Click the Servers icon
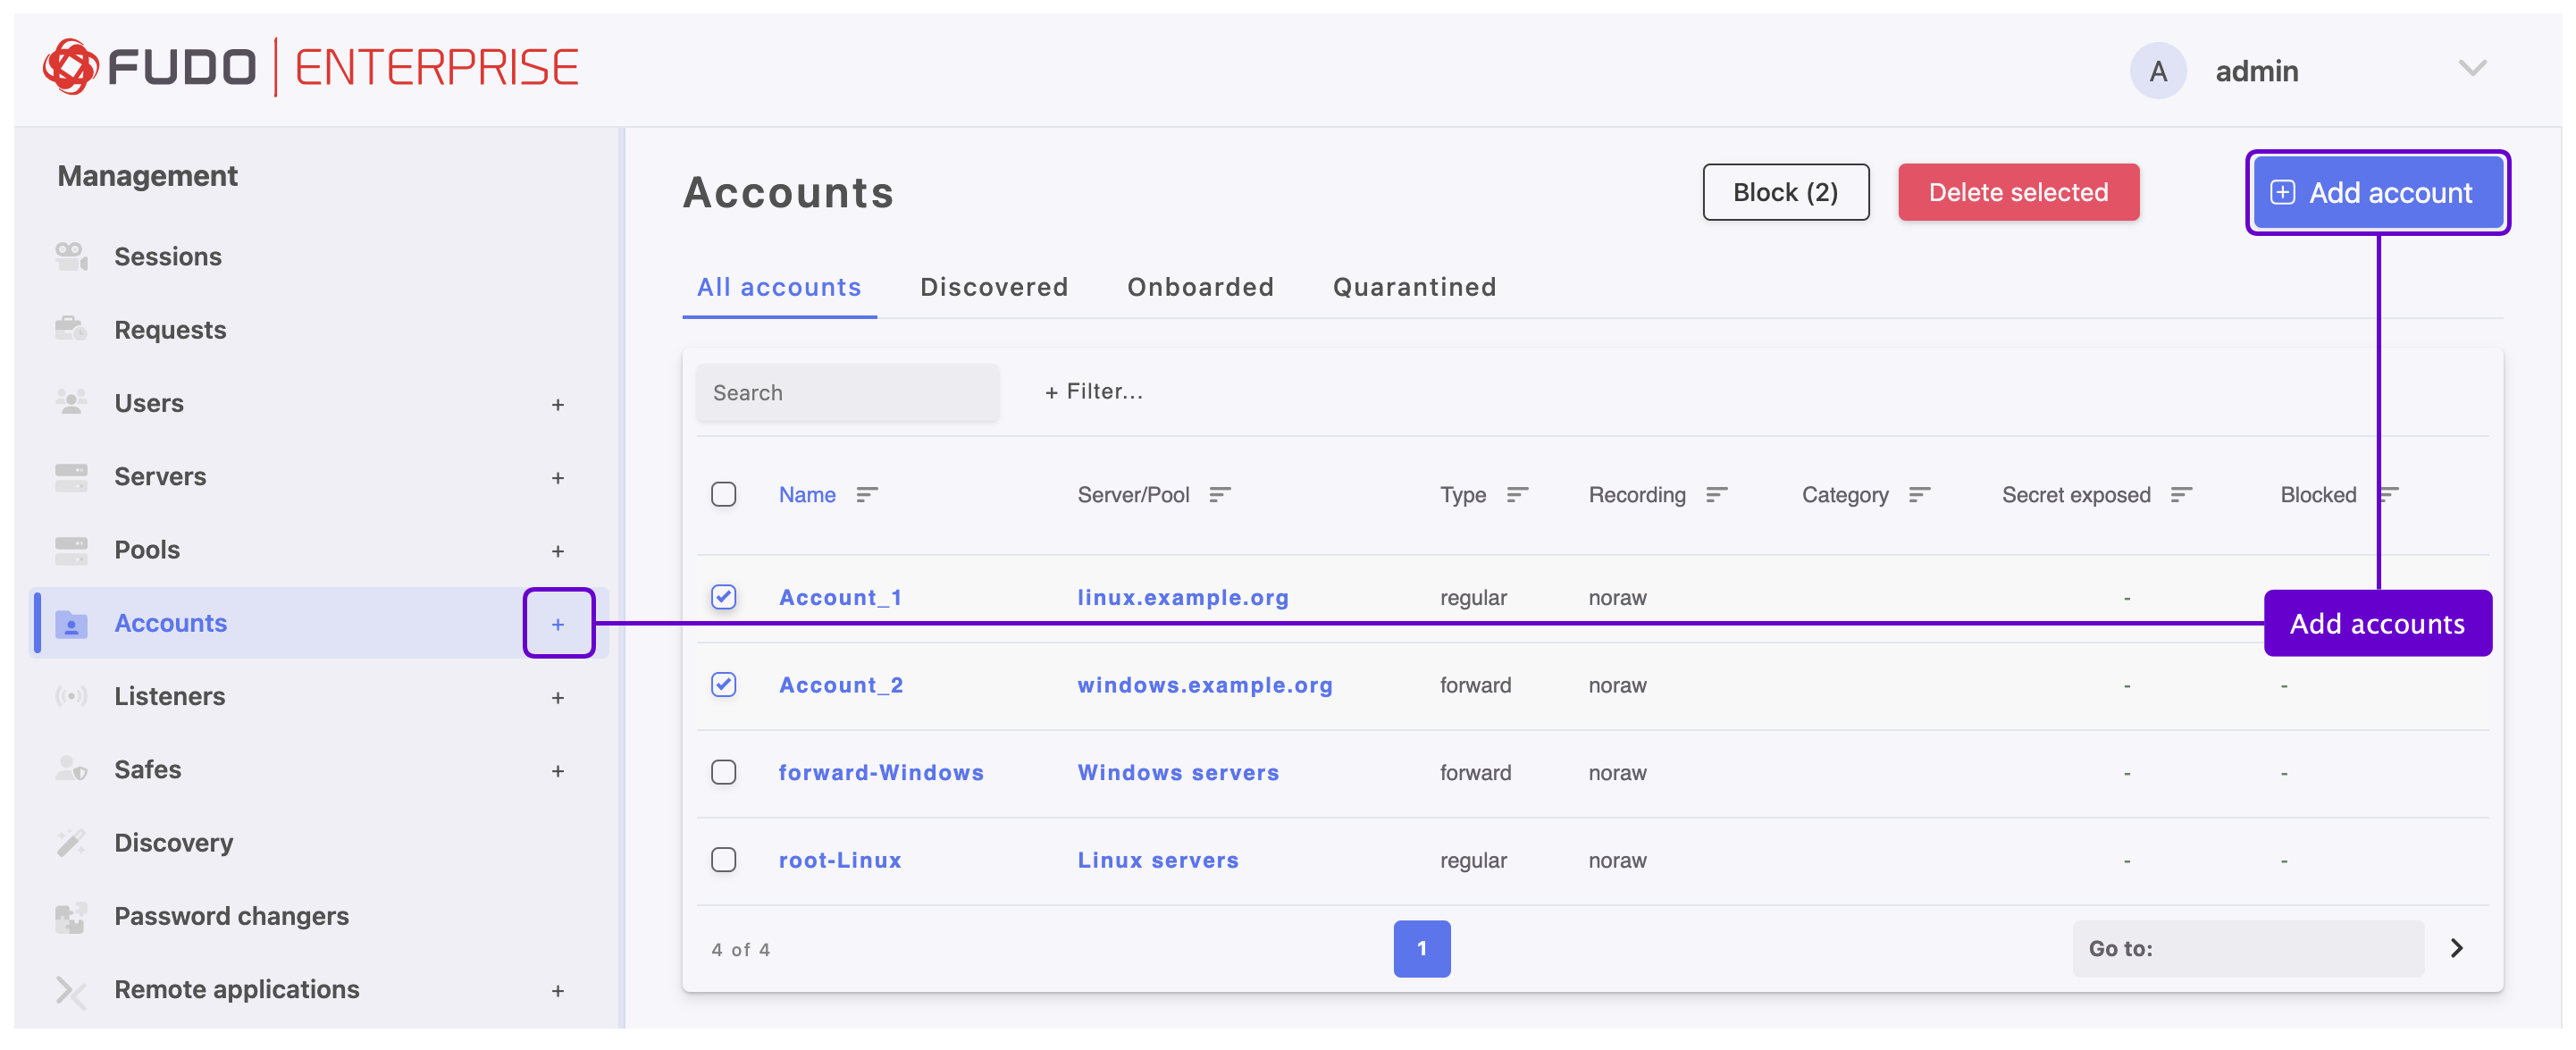Viewport: 2576px width, 1050px height. (71, 476)
